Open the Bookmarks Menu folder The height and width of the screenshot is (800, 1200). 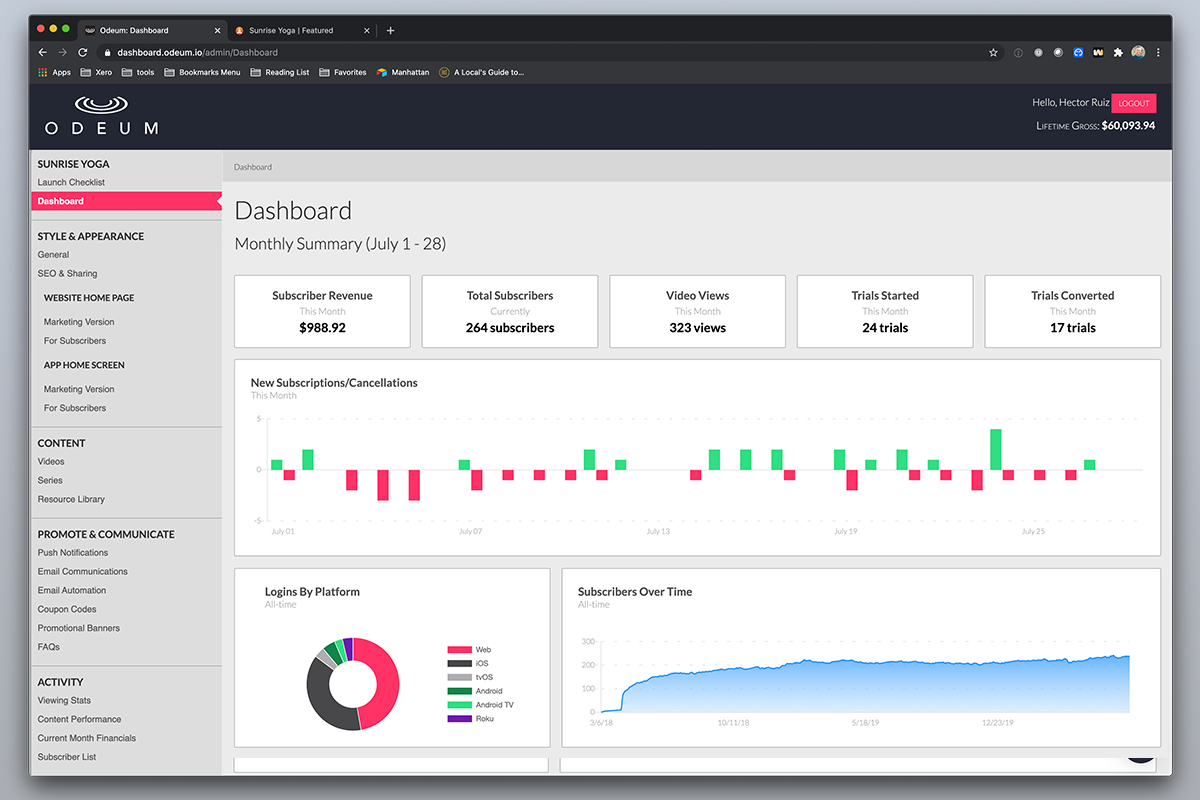[x=202, y=72]
